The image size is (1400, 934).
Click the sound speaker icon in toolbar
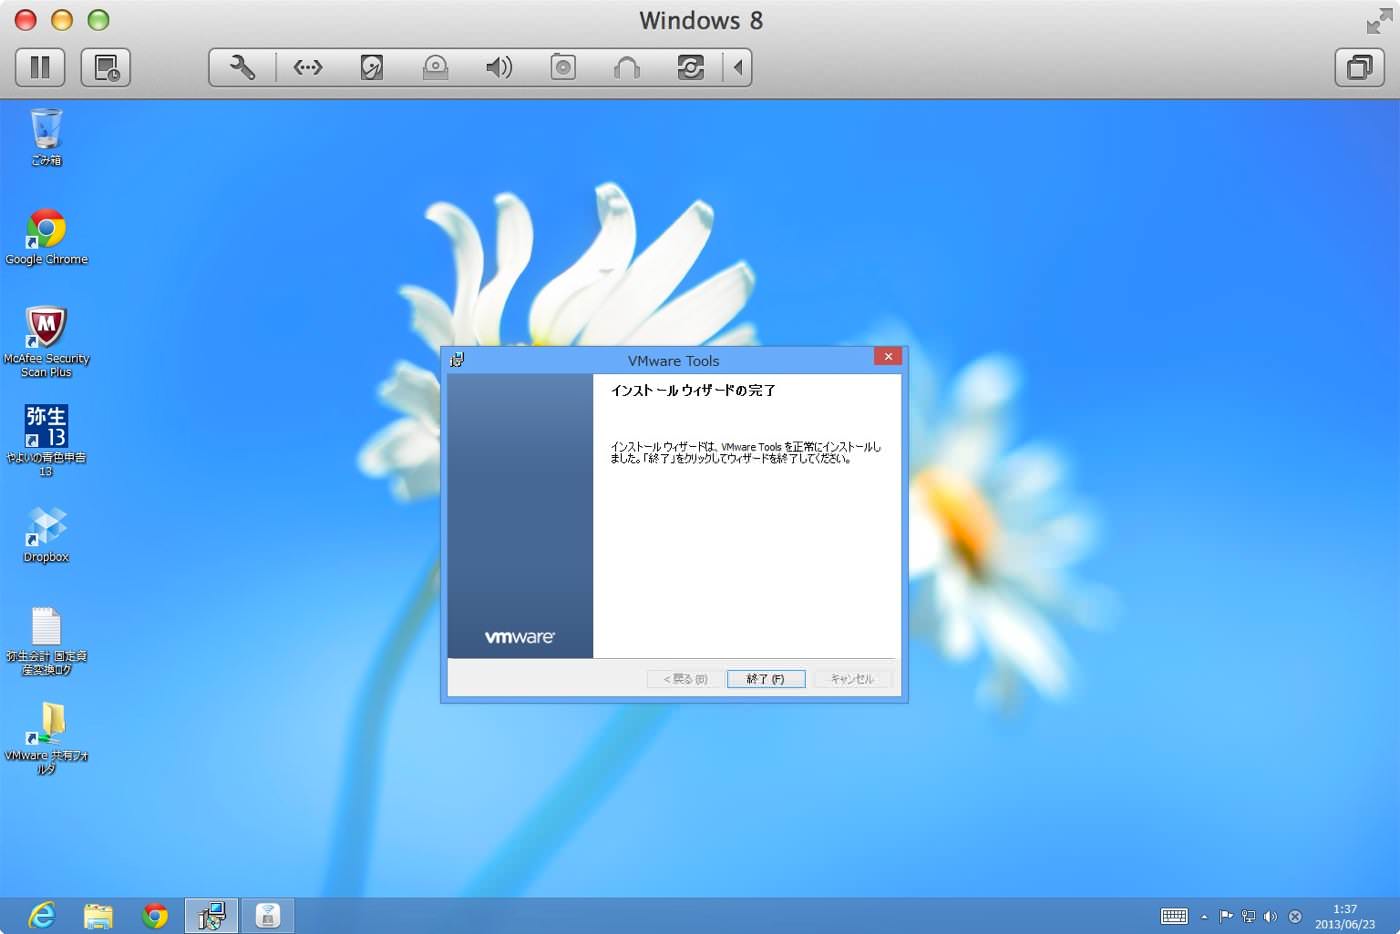point(499,67)
